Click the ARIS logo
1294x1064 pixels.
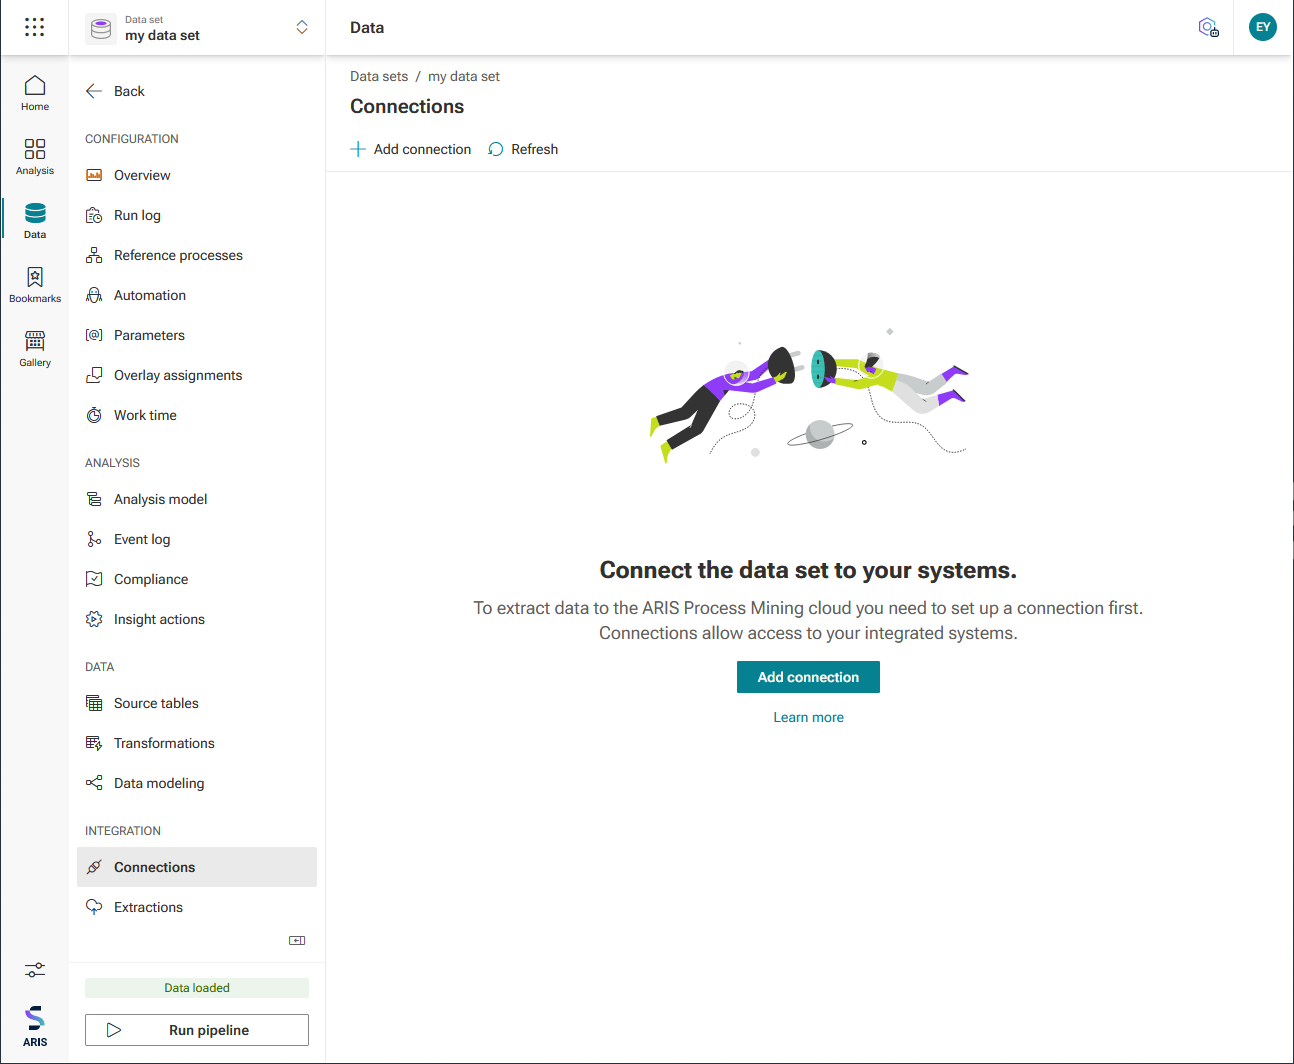click(x=35, y=1026)
